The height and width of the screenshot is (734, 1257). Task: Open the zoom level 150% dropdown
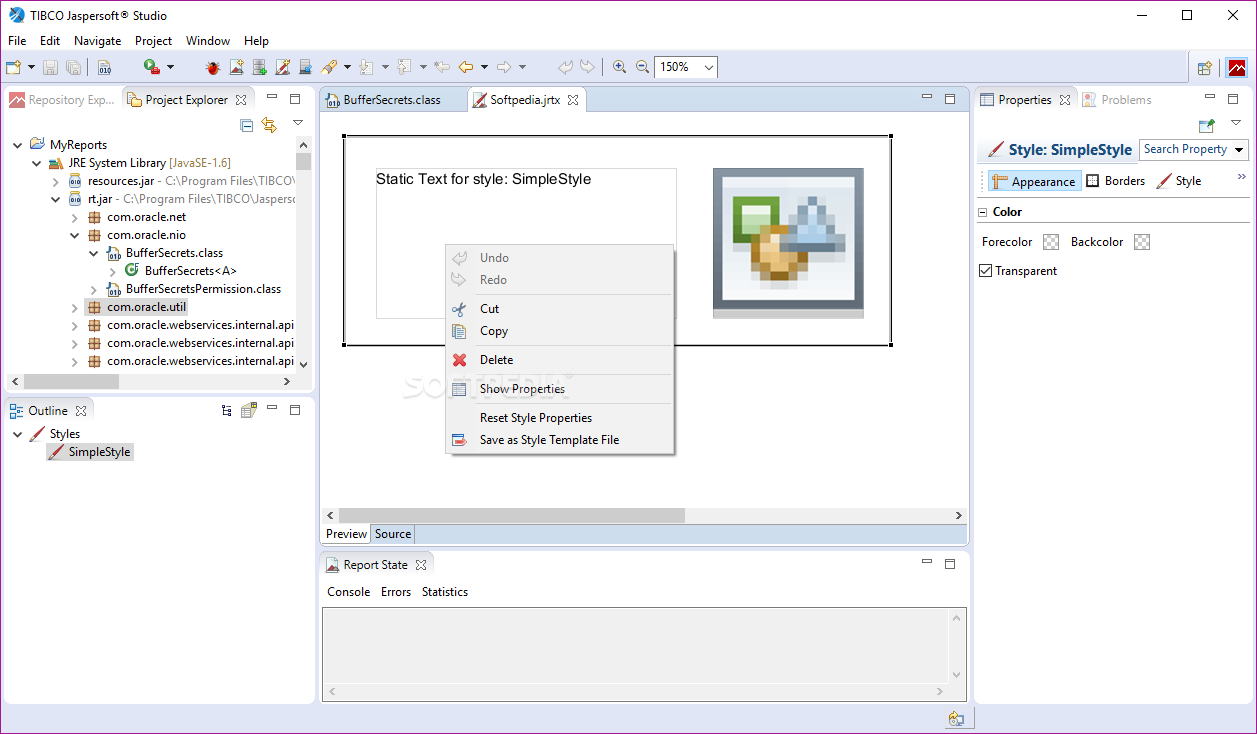coord(708,67)
